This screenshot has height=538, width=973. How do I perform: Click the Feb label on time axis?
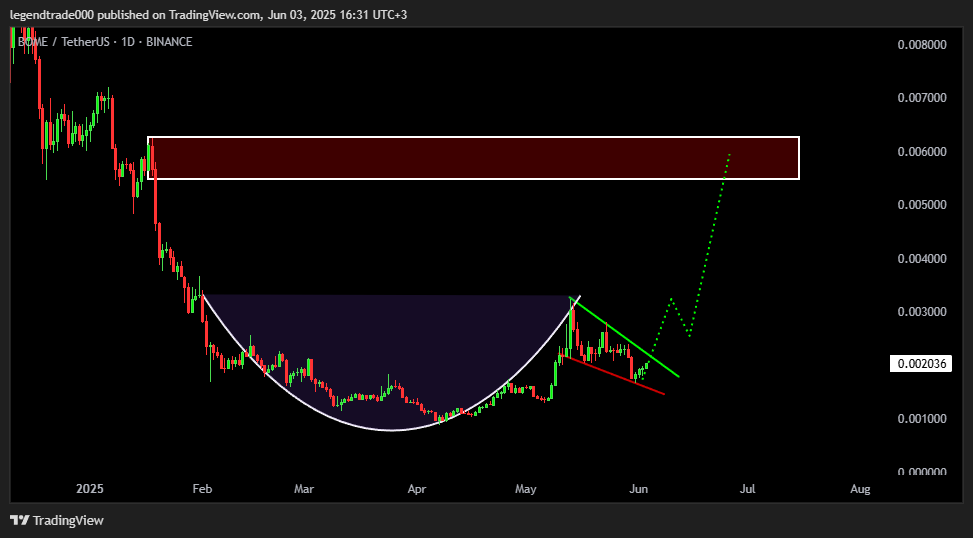202,489
